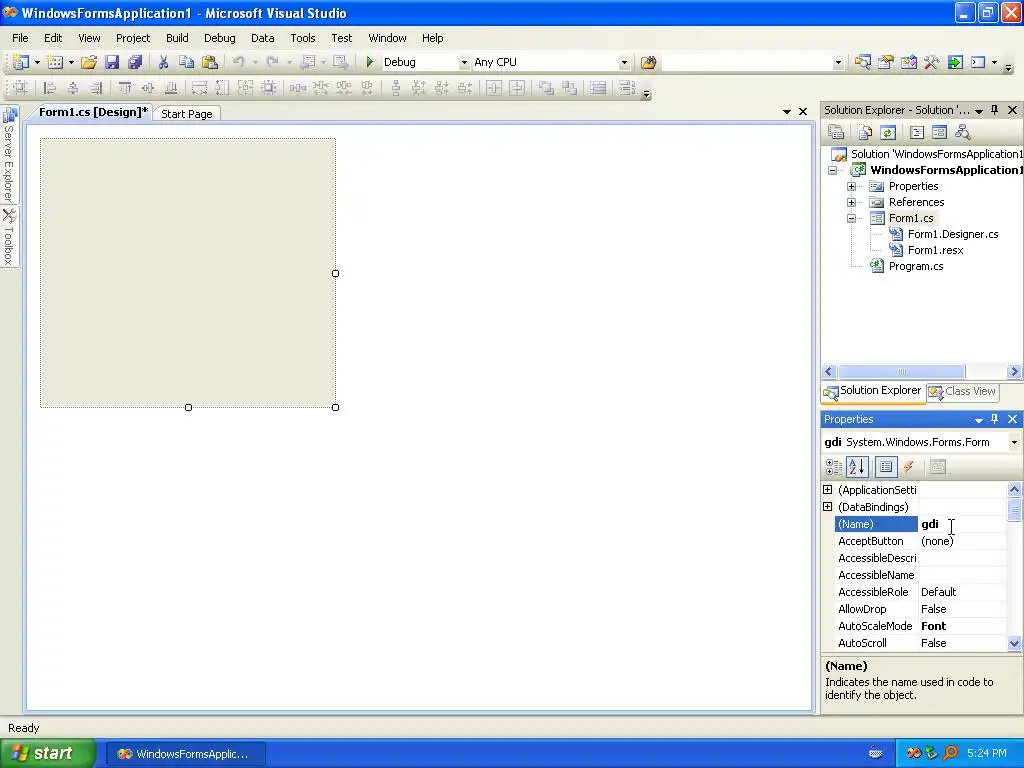Image resolution: width=1024 pixels, height=768 pixels.
Task: Open the Command Window toolbar icon
Action: coord(978,62)
